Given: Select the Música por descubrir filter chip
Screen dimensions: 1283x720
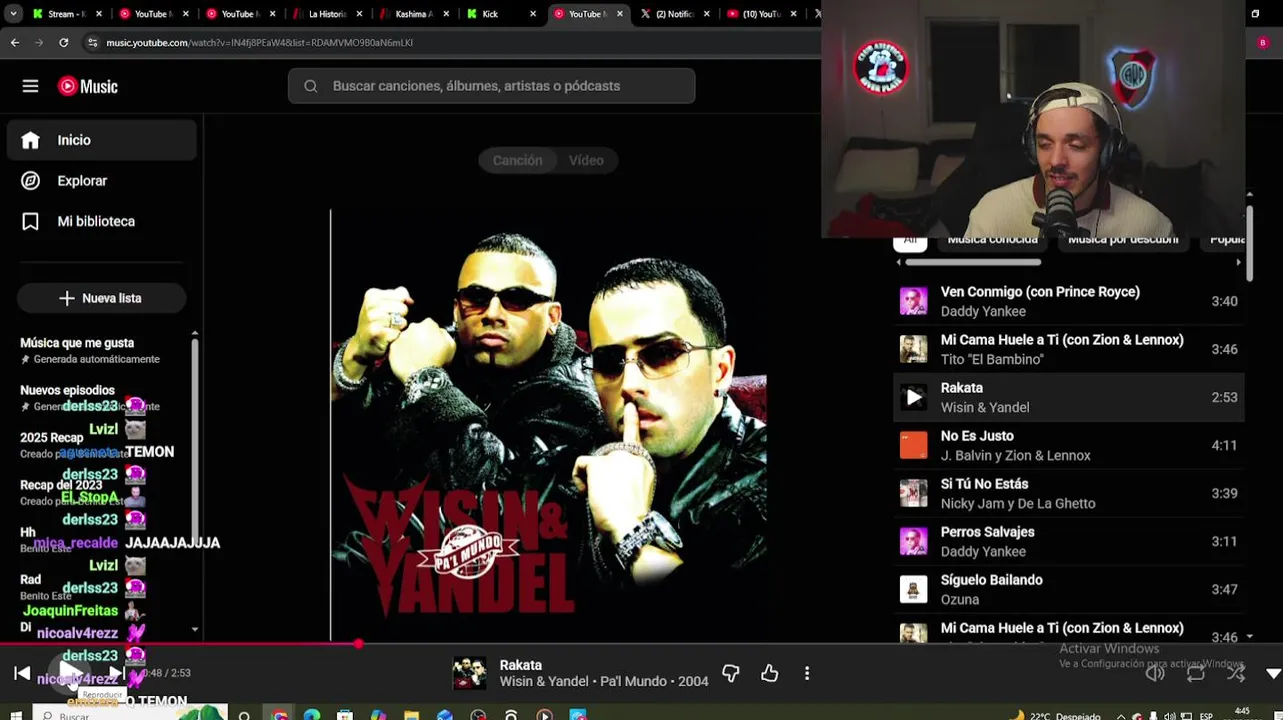Looking at the screenshot, I should point(1123,240).
